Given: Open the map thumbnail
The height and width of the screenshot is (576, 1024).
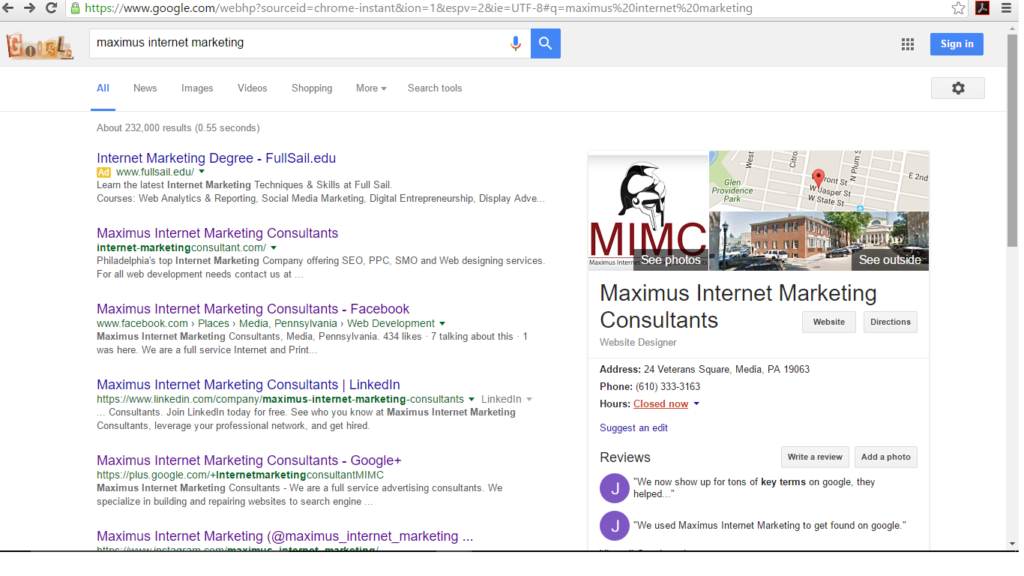Looking at the screenshot, I should (819, 181).
